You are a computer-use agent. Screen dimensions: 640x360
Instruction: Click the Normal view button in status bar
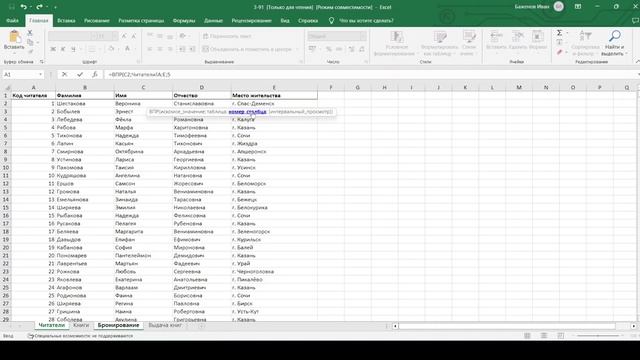click(527, 336)
